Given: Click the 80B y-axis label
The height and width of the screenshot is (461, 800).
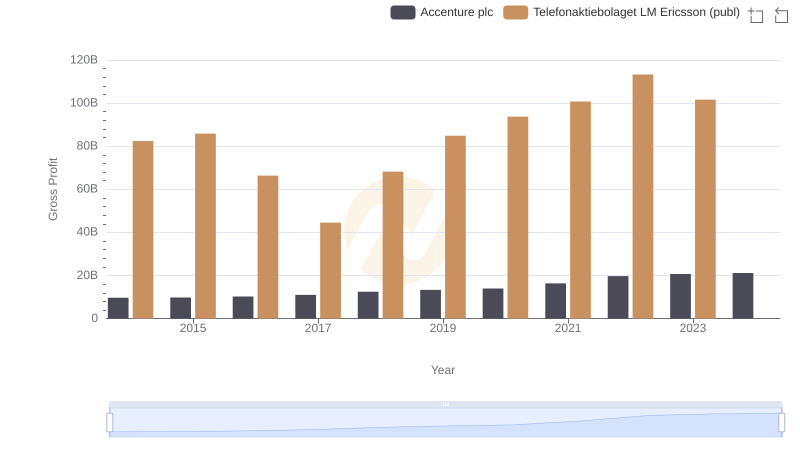Looking at the screenshot, I should 87,146.
